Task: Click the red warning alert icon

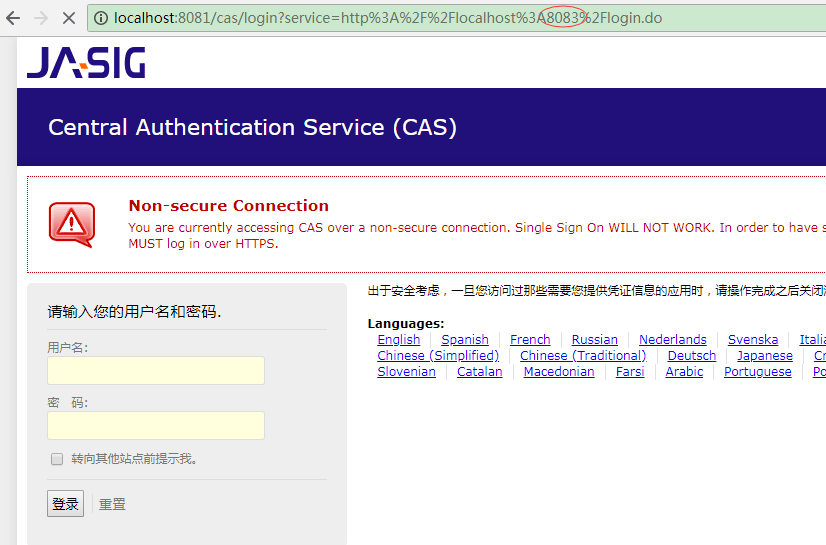Action: tap(72, 224)
